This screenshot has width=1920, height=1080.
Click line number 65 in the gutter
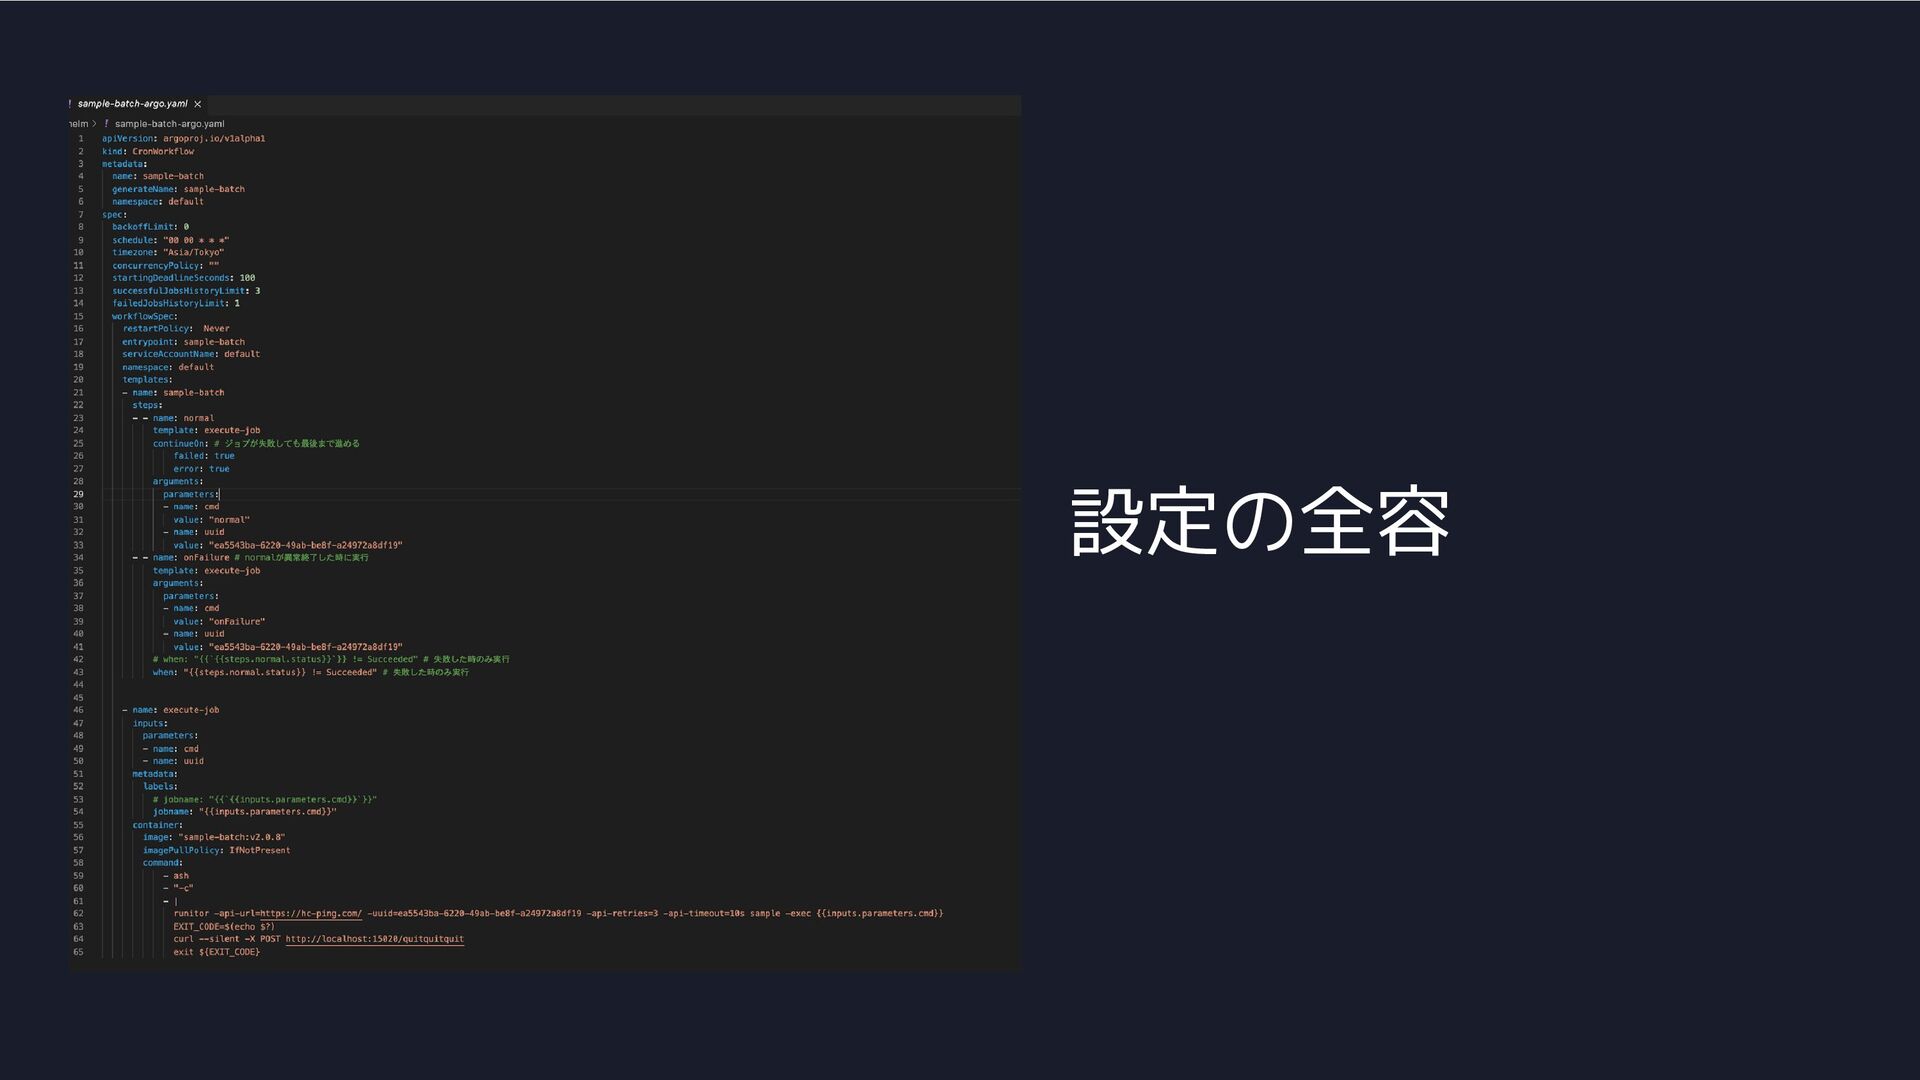79,953
